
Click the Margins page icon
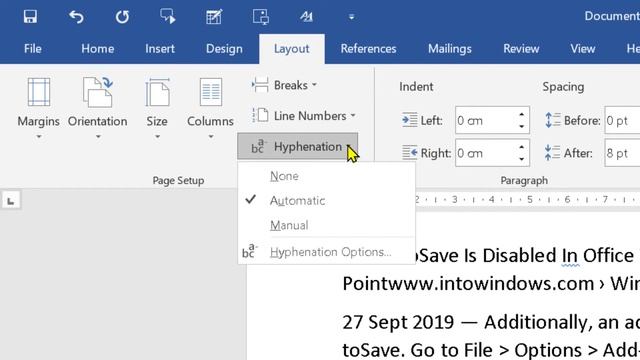pyautogui.click(x=39, y=92)
